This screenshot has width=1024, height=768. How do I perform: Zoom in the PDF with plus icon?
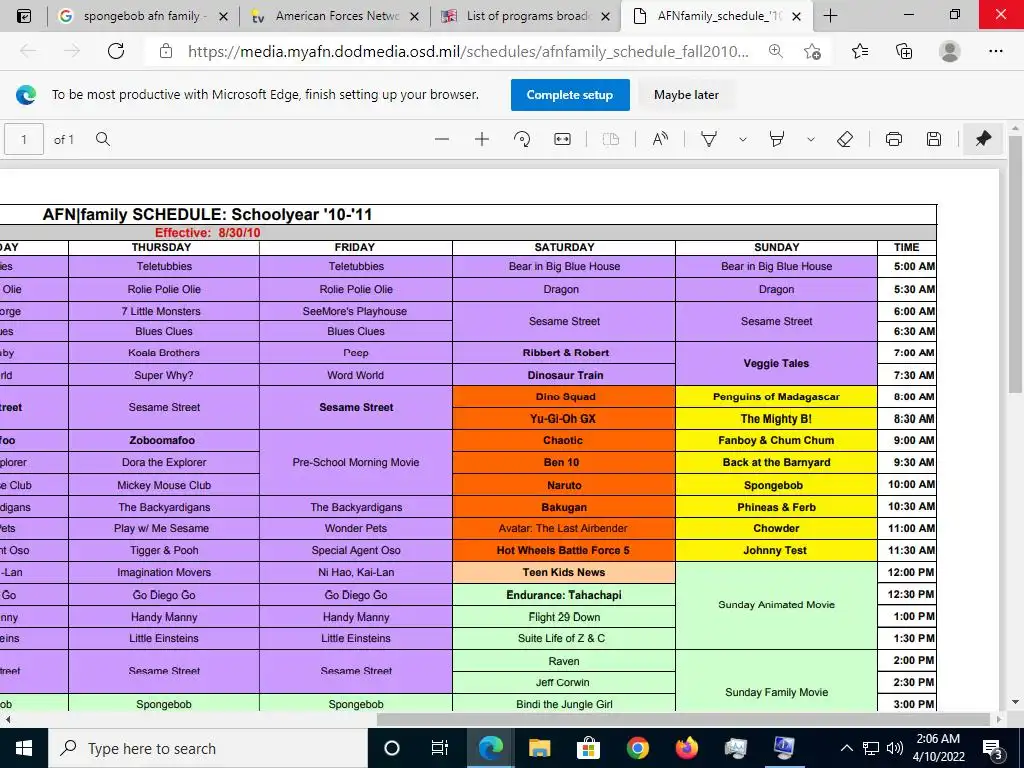click(x=481, y=139)
